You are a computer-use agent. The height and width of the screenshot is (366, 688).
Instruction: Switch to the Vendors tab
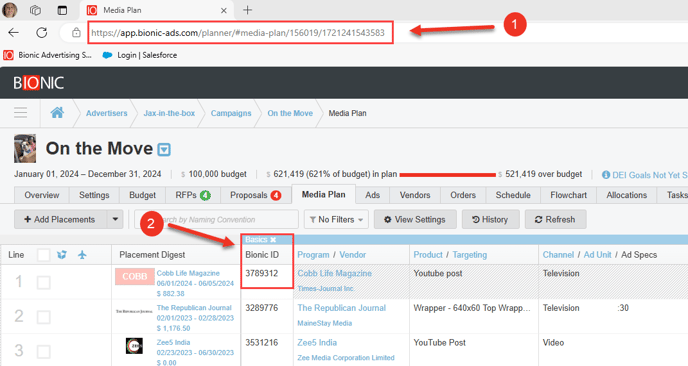click(415, 195)
